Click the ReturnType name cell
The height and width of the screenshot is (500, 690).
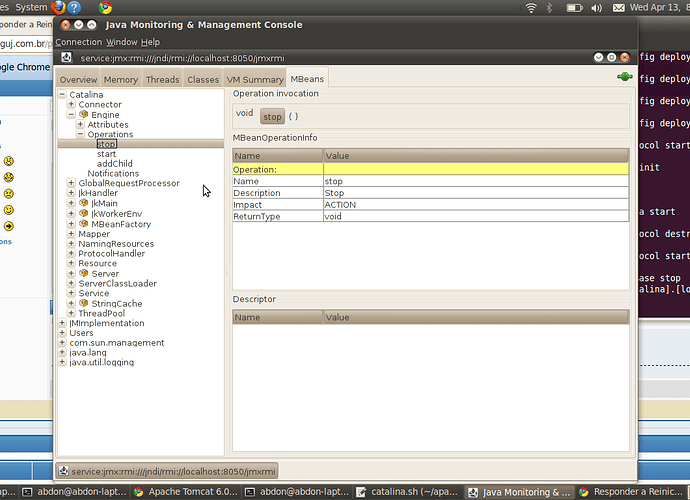tap(278, 216)
